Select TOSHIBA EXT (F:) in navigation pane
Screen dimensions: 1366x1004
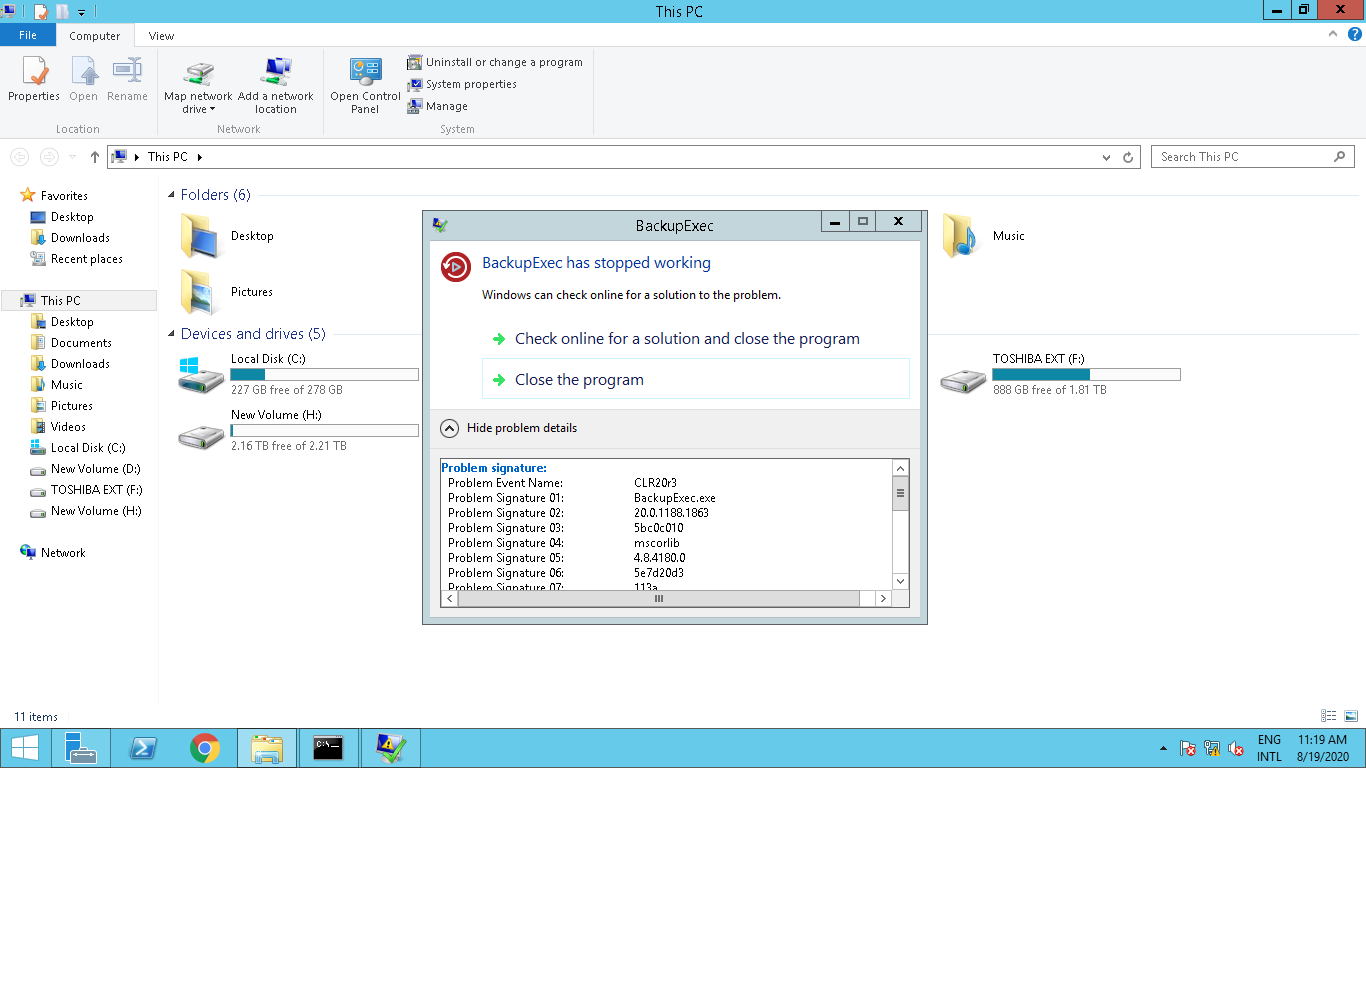[x=96, y=490]
